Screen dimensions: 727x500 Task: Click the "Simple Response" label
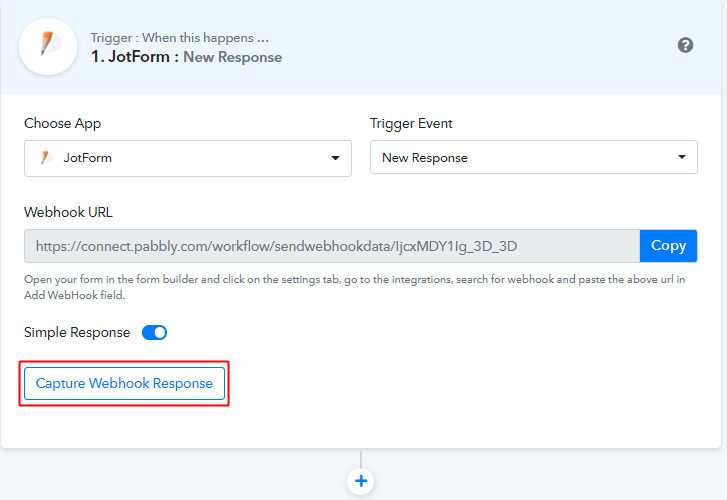pos(77,333)
